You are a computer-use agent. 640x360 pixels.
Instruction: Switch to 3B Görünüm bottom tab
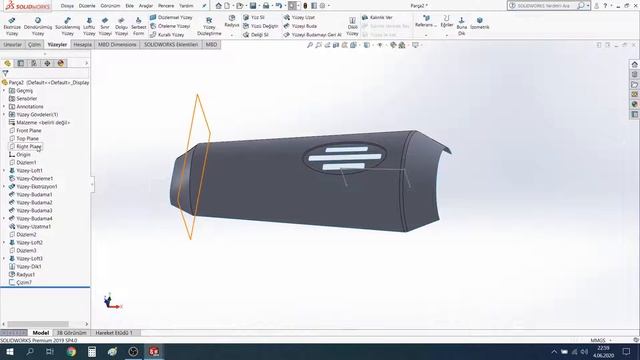[x=72, y=333]
